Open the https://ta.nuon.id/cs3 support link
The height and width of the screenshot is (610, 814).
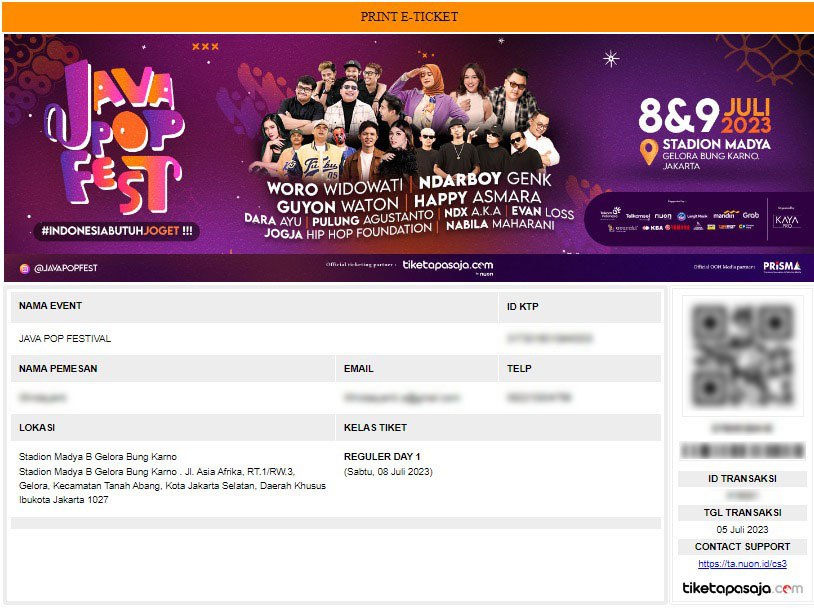pyautogui.click(x=742, y=564)
